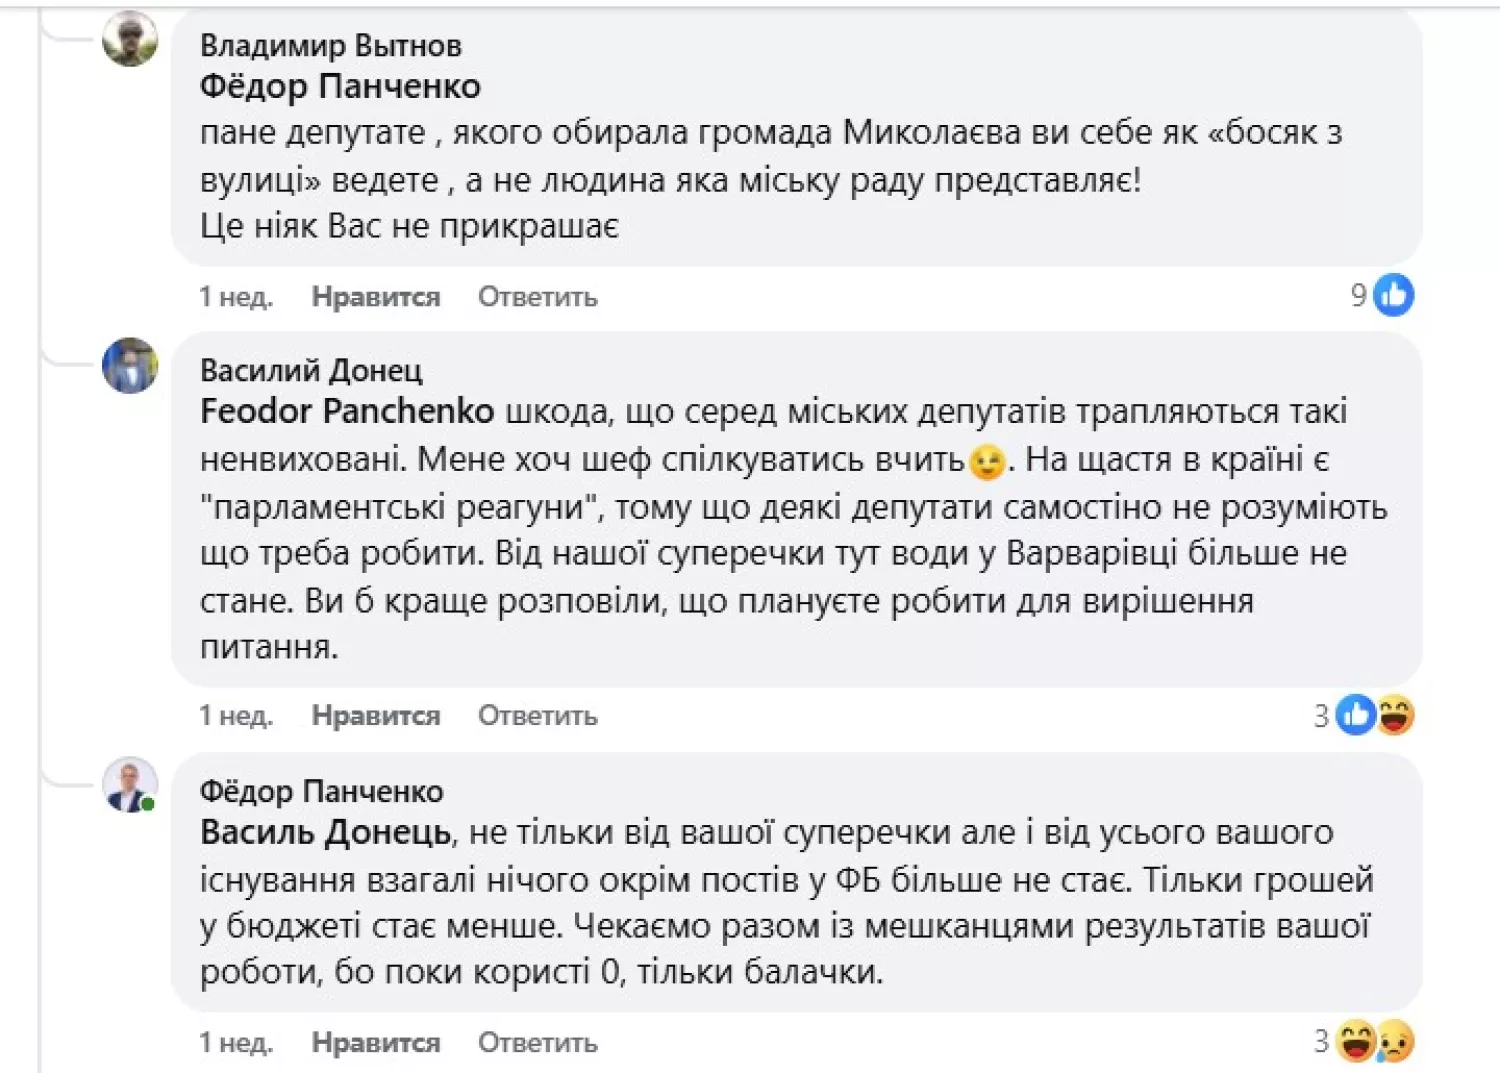Image resolution: width=1500 pixels, height=1073 pixels.
Task: Click Нравится under Вытнов's comment
Action: 375,296
